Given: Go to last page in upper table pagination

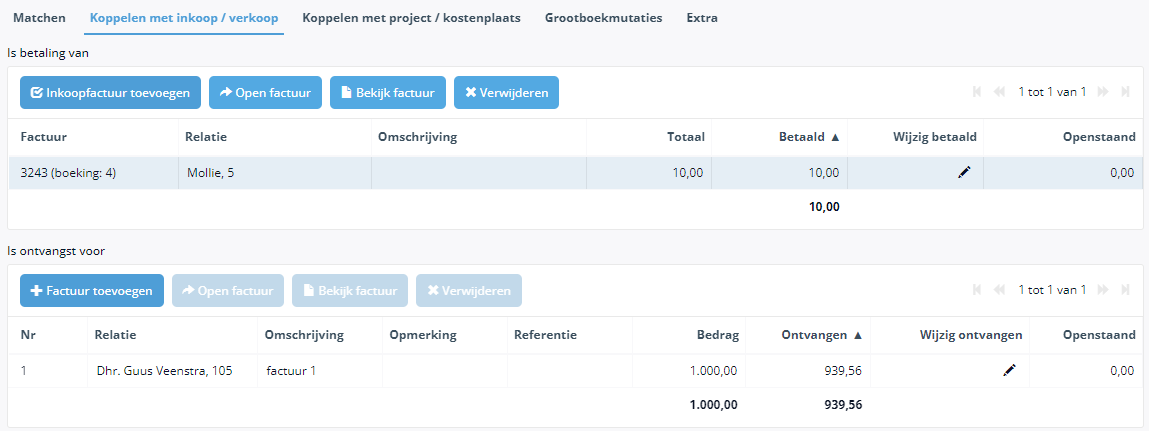Looking at the screenshot, I should coord(1126,92).
